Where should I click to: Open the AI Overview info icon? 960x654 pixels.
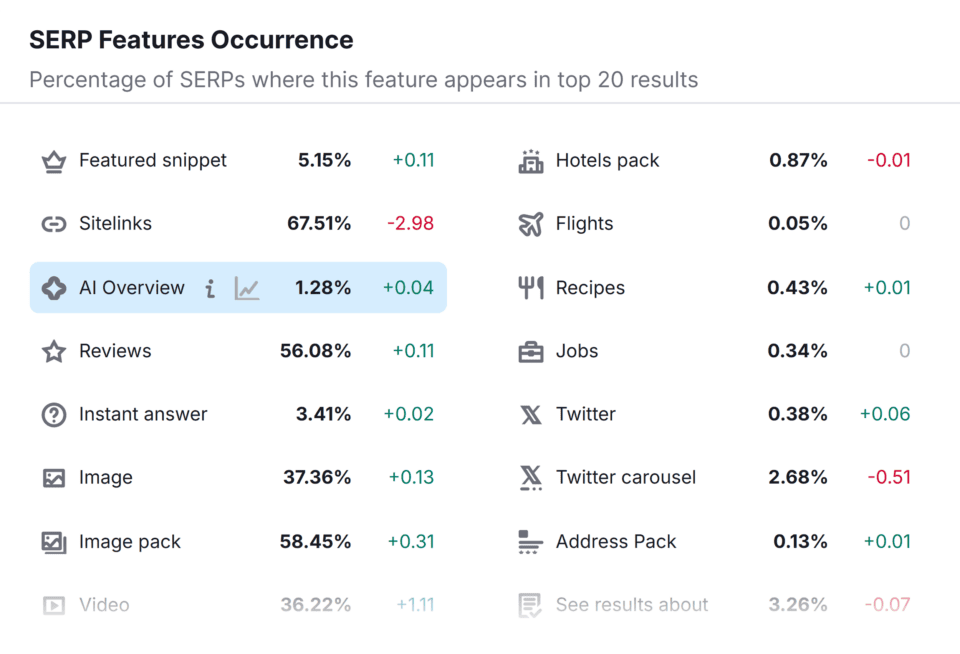coord(210,289)
